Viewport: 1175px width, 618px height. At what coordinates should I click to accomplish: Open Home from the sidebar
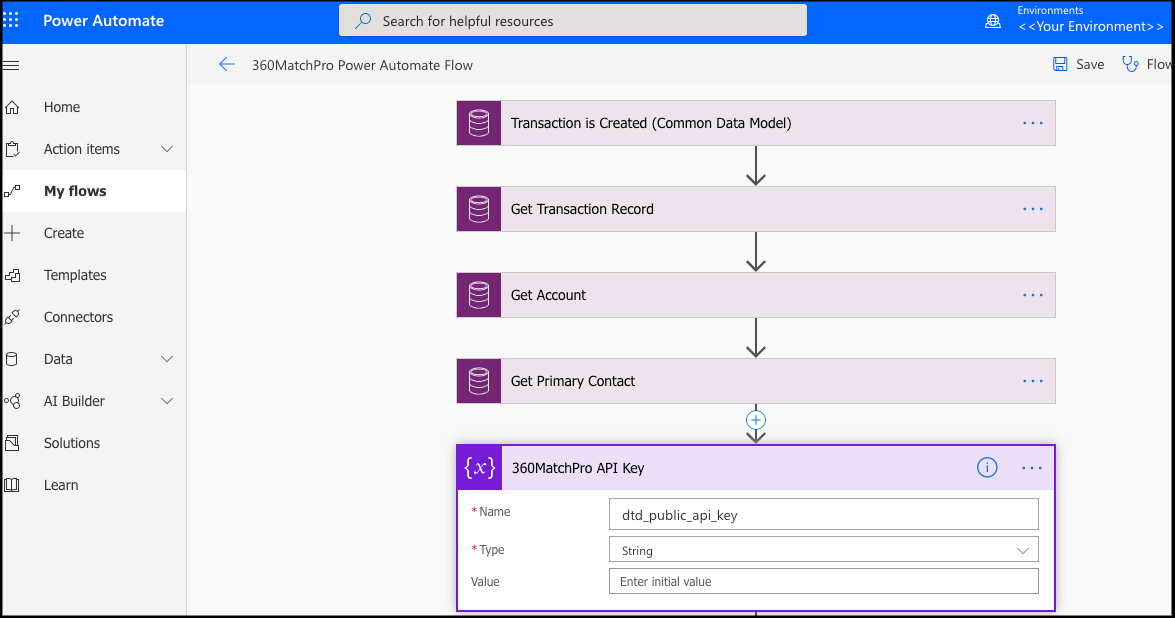tap(60, 107)
